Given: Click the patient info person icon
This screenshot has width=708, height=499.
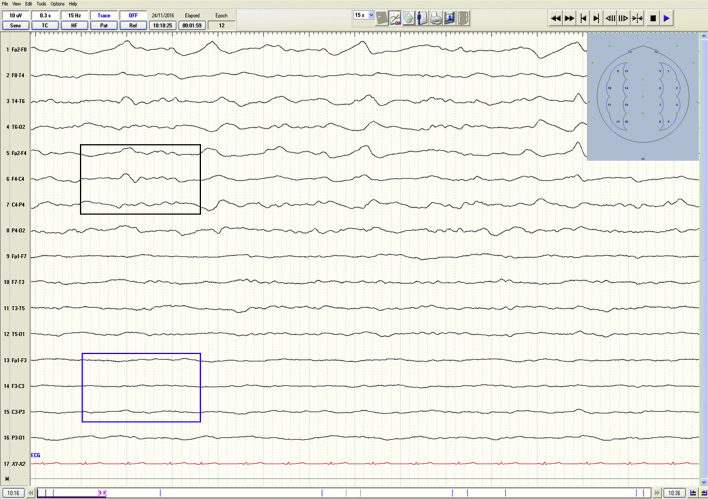Looking at the screenshot, I should [x=422, y=18].
